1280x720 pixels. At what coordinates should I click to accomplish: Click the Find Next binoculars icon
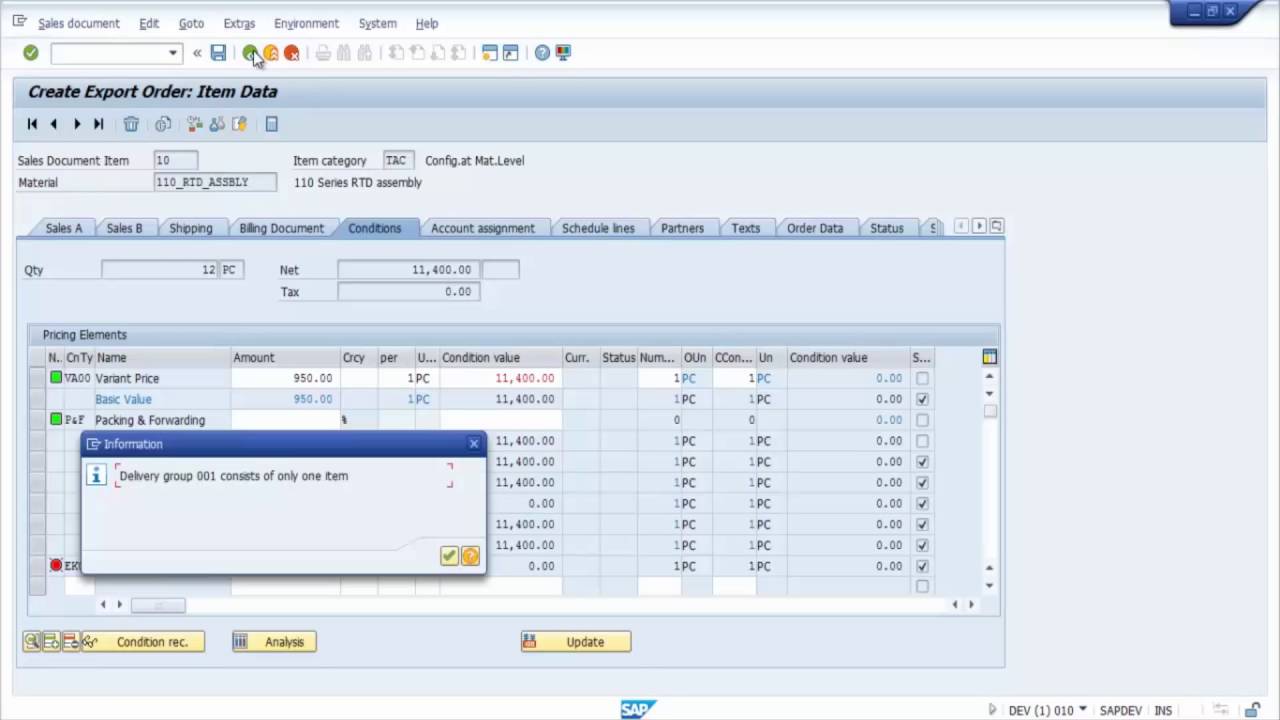[x=365, y=53]
